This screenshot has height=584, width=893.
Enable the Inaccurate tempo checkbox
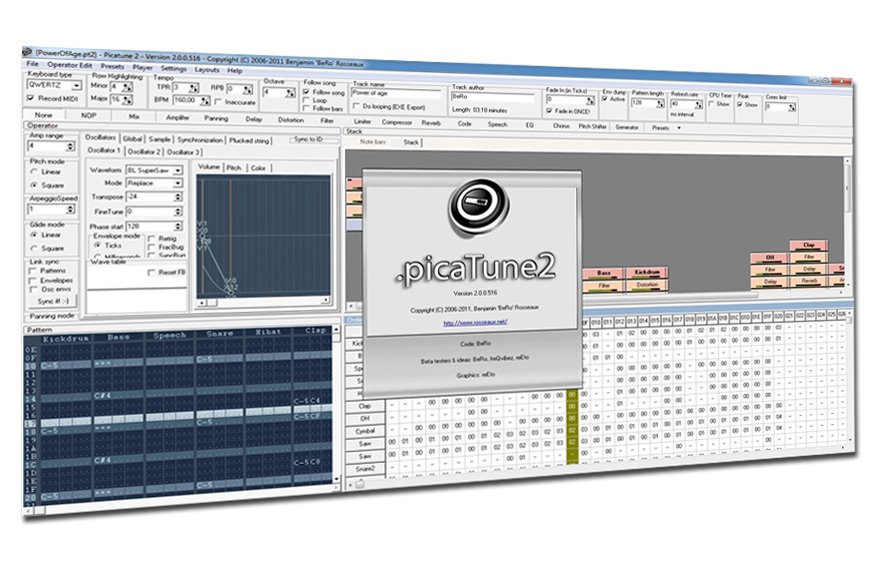[x=218, y=102]
